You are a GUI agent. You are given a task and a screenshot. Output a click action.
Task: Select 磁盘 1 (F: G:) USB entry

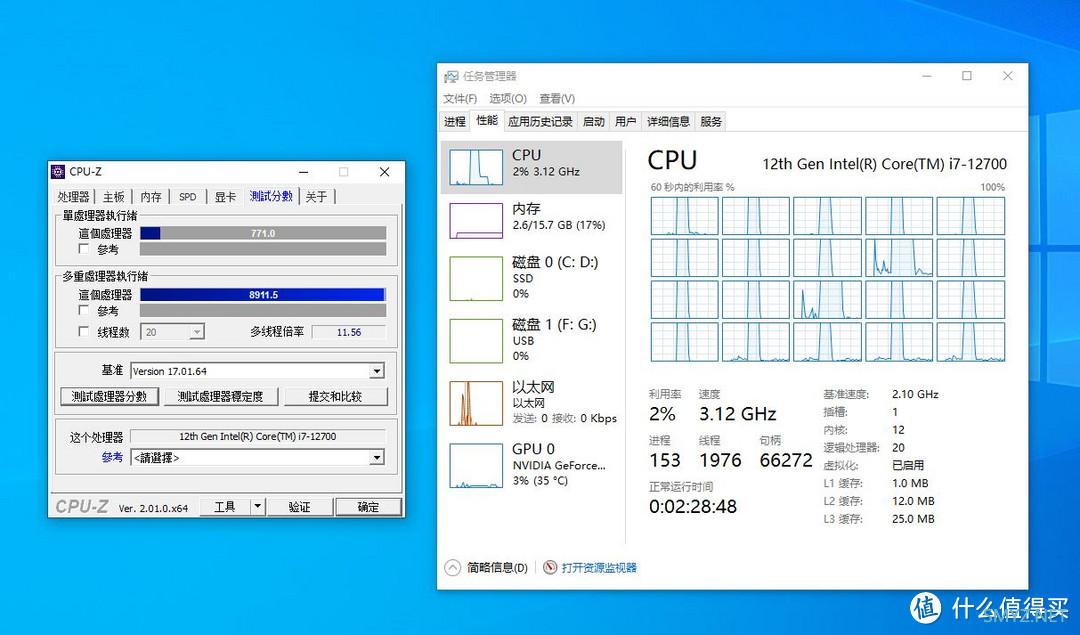[x=531, y=340]
